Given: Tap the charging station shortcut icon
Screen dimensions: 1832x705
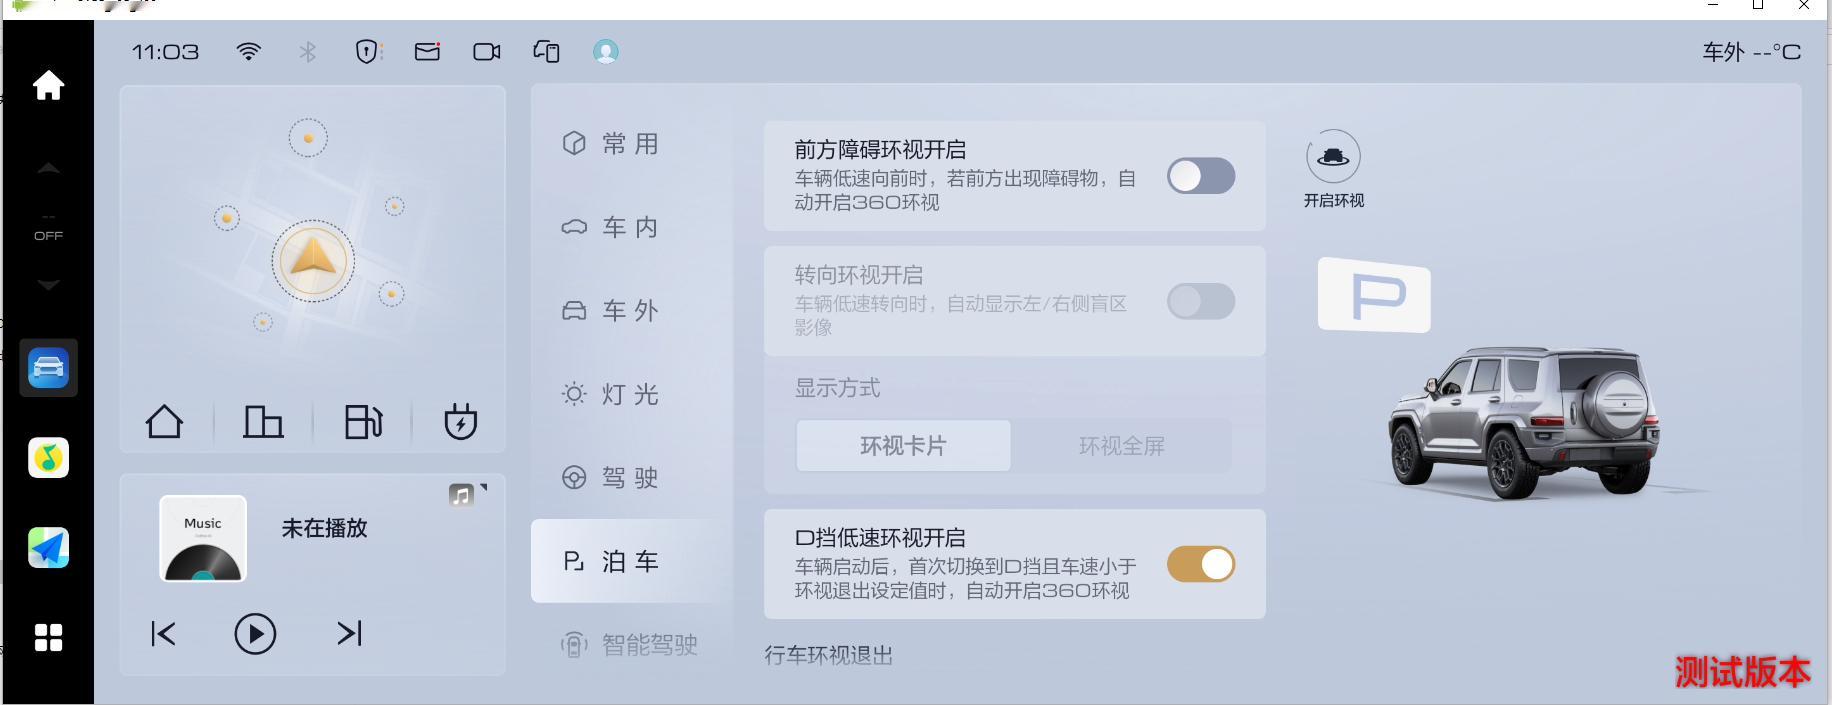Looking at the screenshot, I should 460,421.
